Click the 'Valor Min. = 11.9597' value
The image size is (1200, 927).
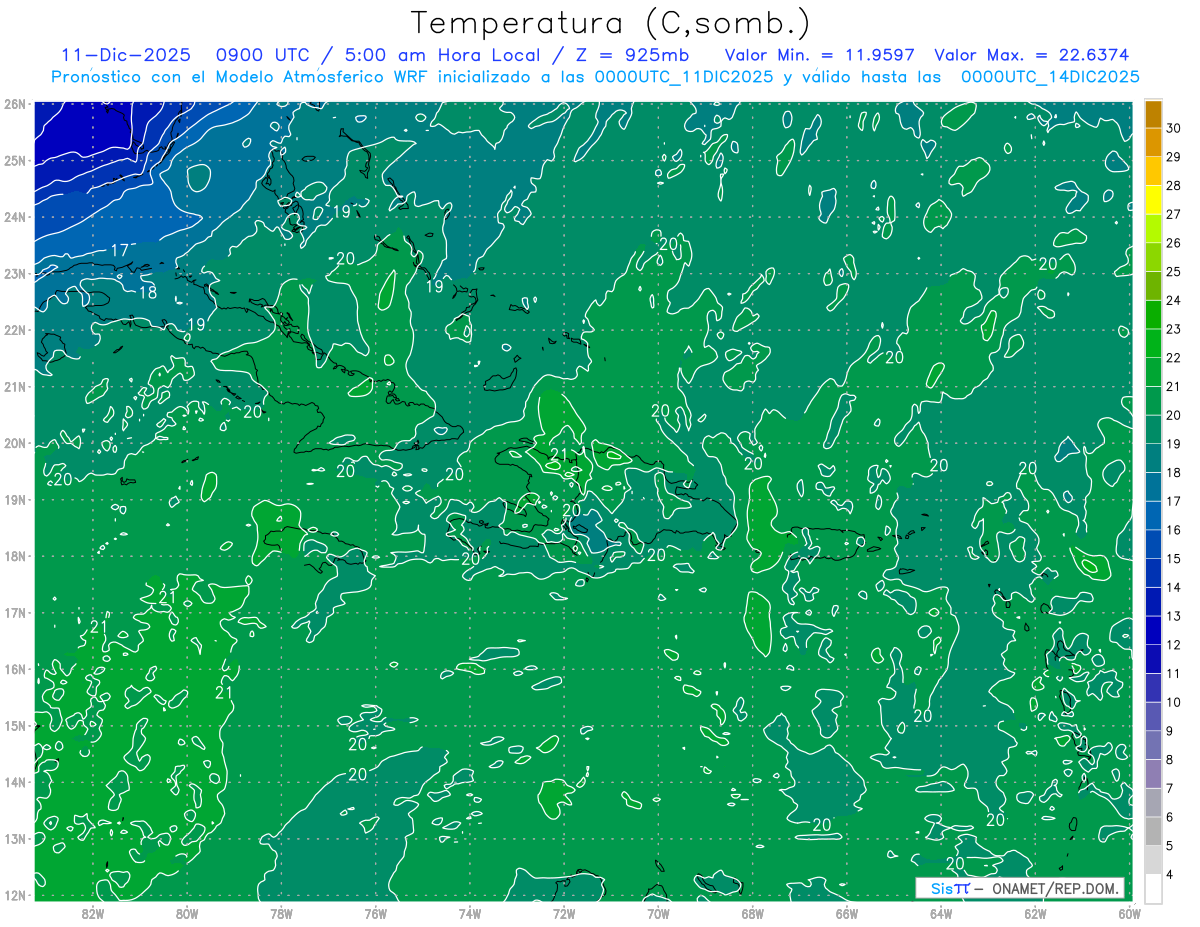(x=820, y=55)
